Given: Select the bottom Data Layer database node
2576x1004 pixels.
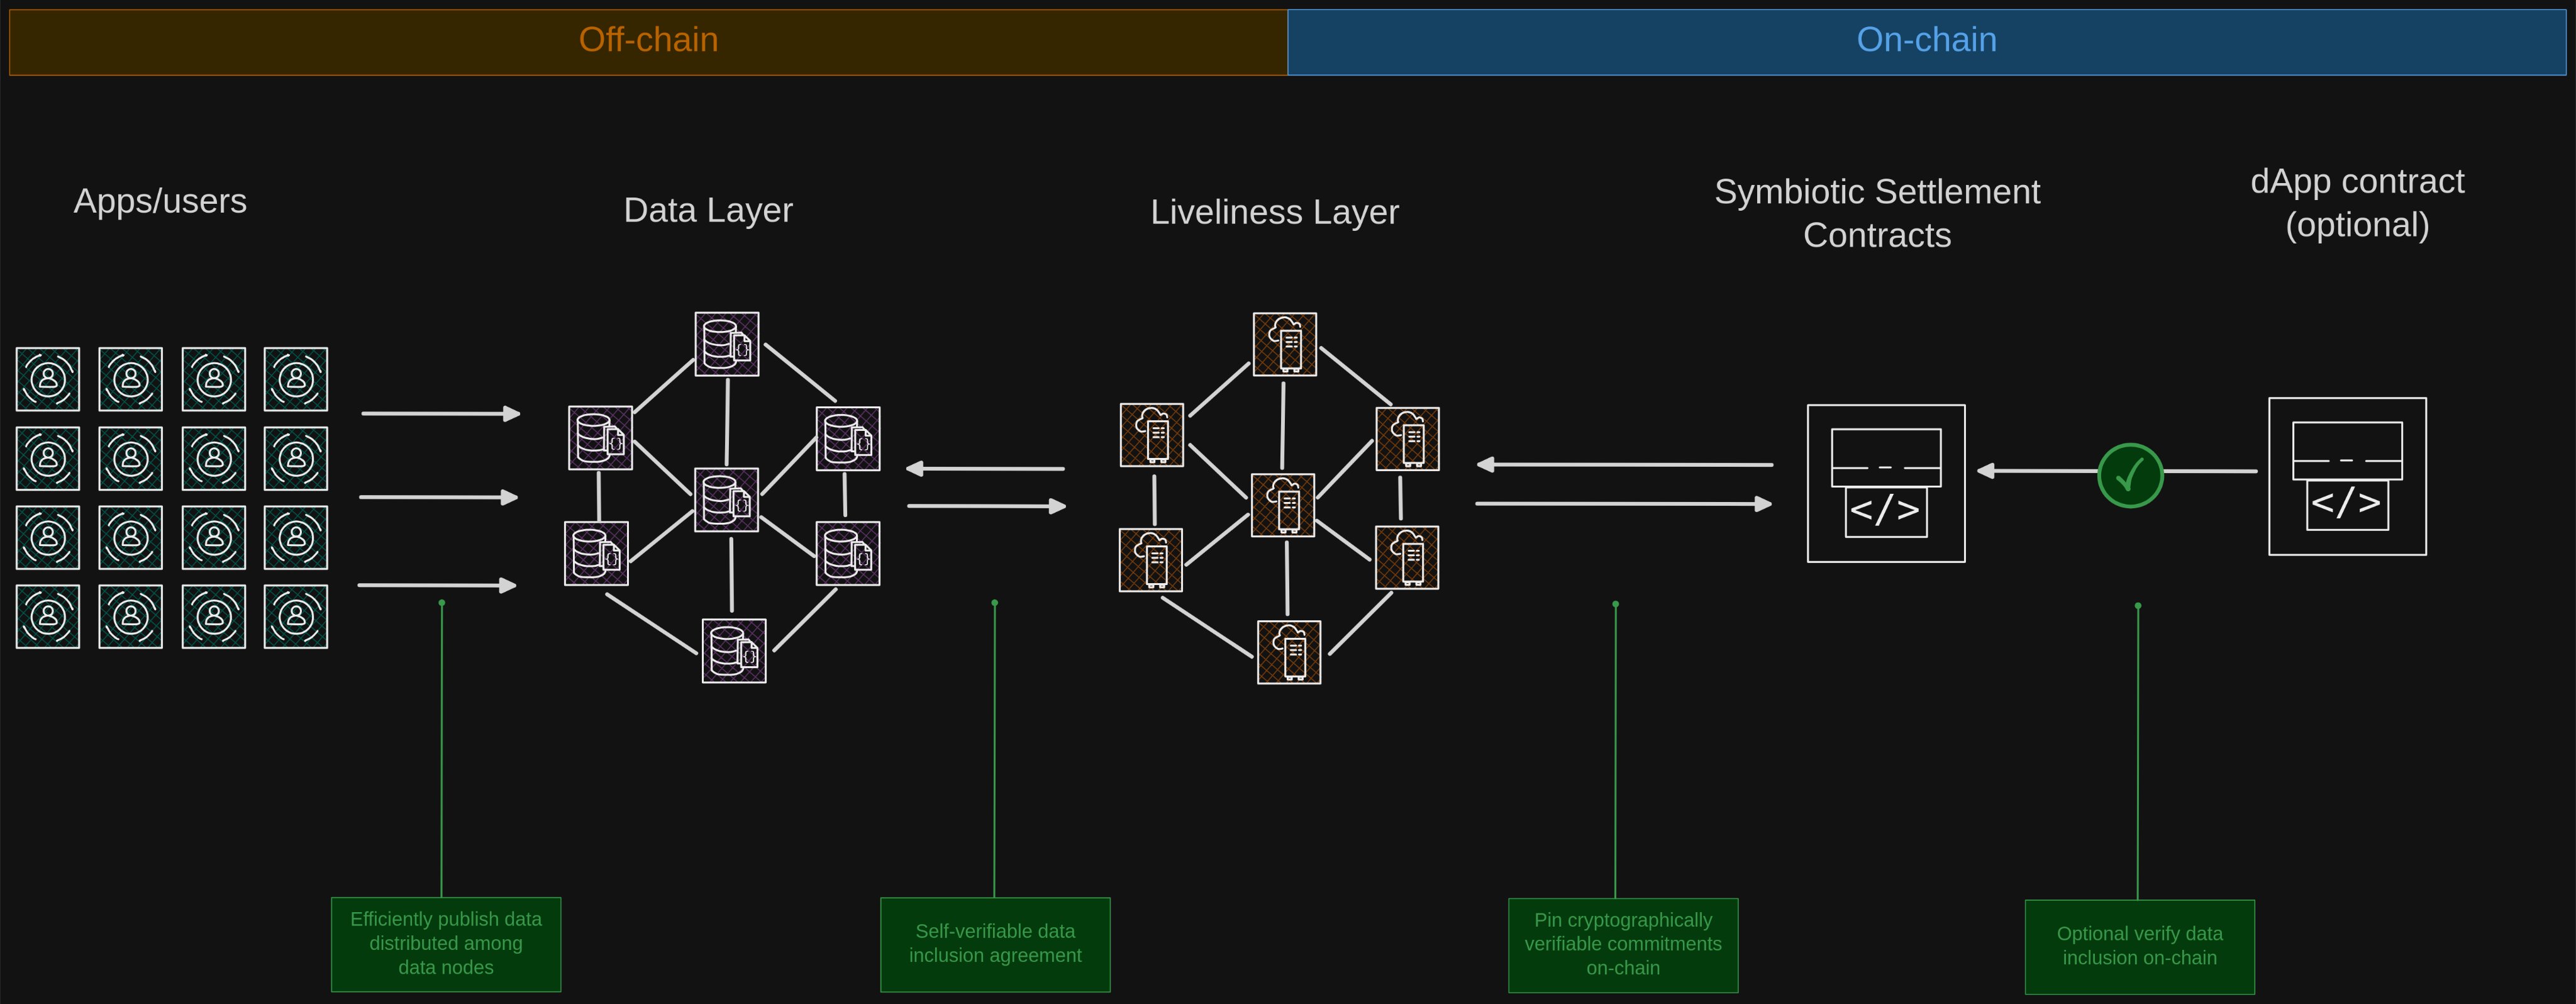Looking at the screenshot, I should coord(734,651).
